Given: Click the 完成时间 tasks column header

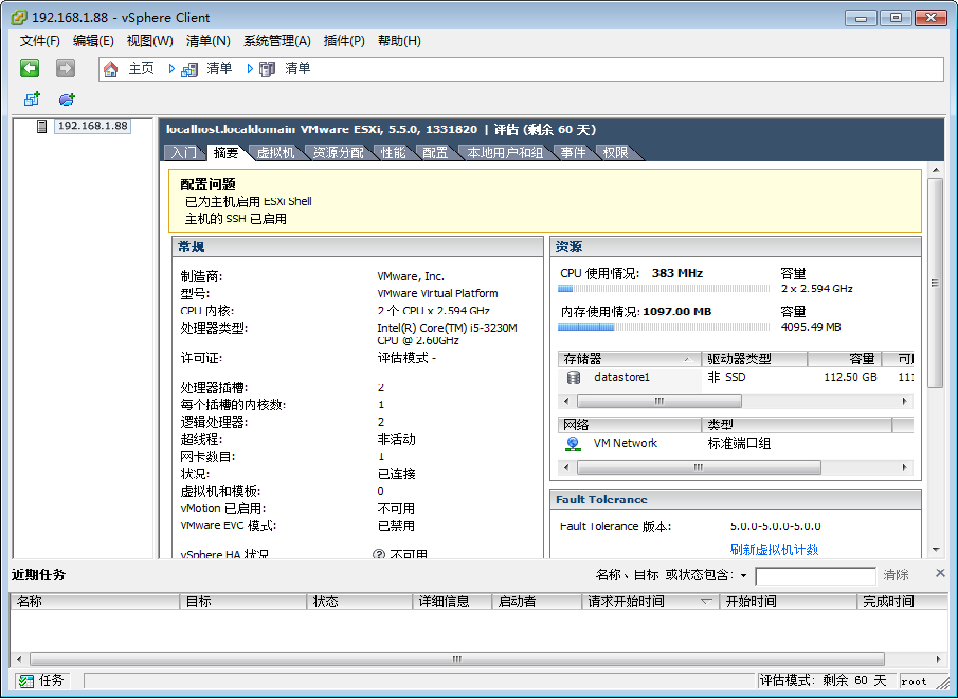Looking at the screenshot, I should click(x=901, y=601).
